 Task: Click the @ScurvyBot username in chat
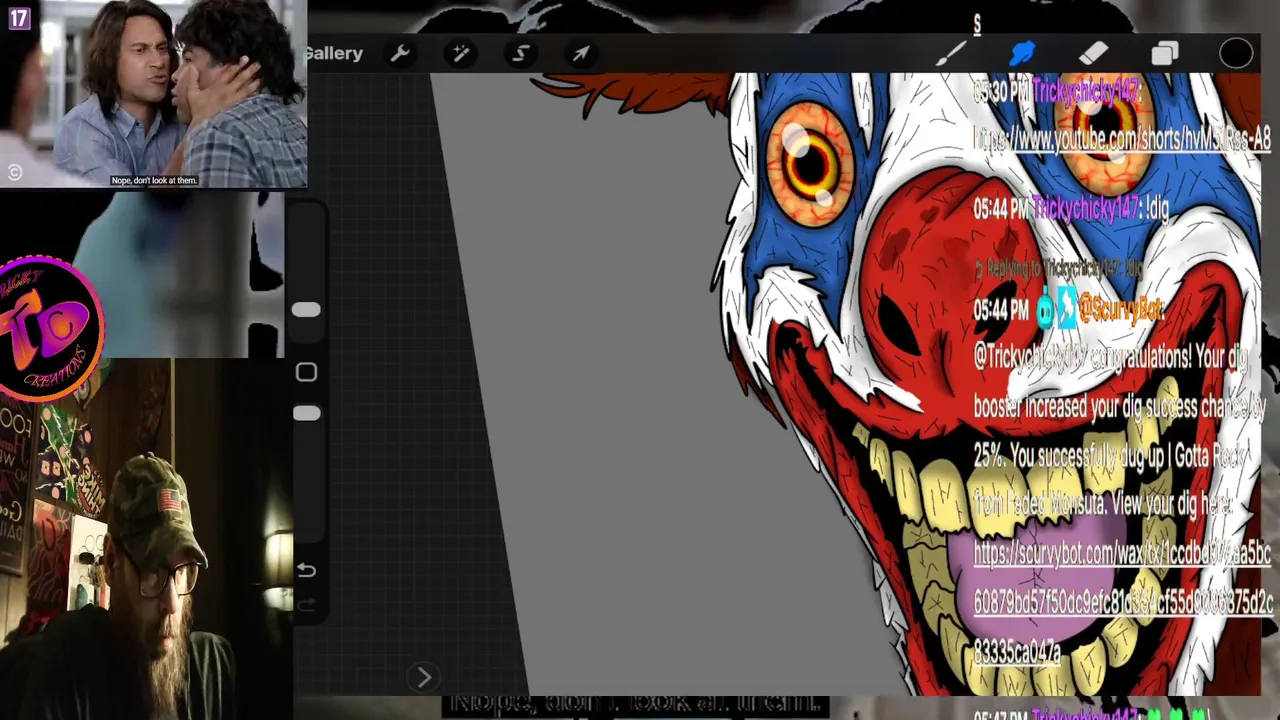tap(1121, 311)
